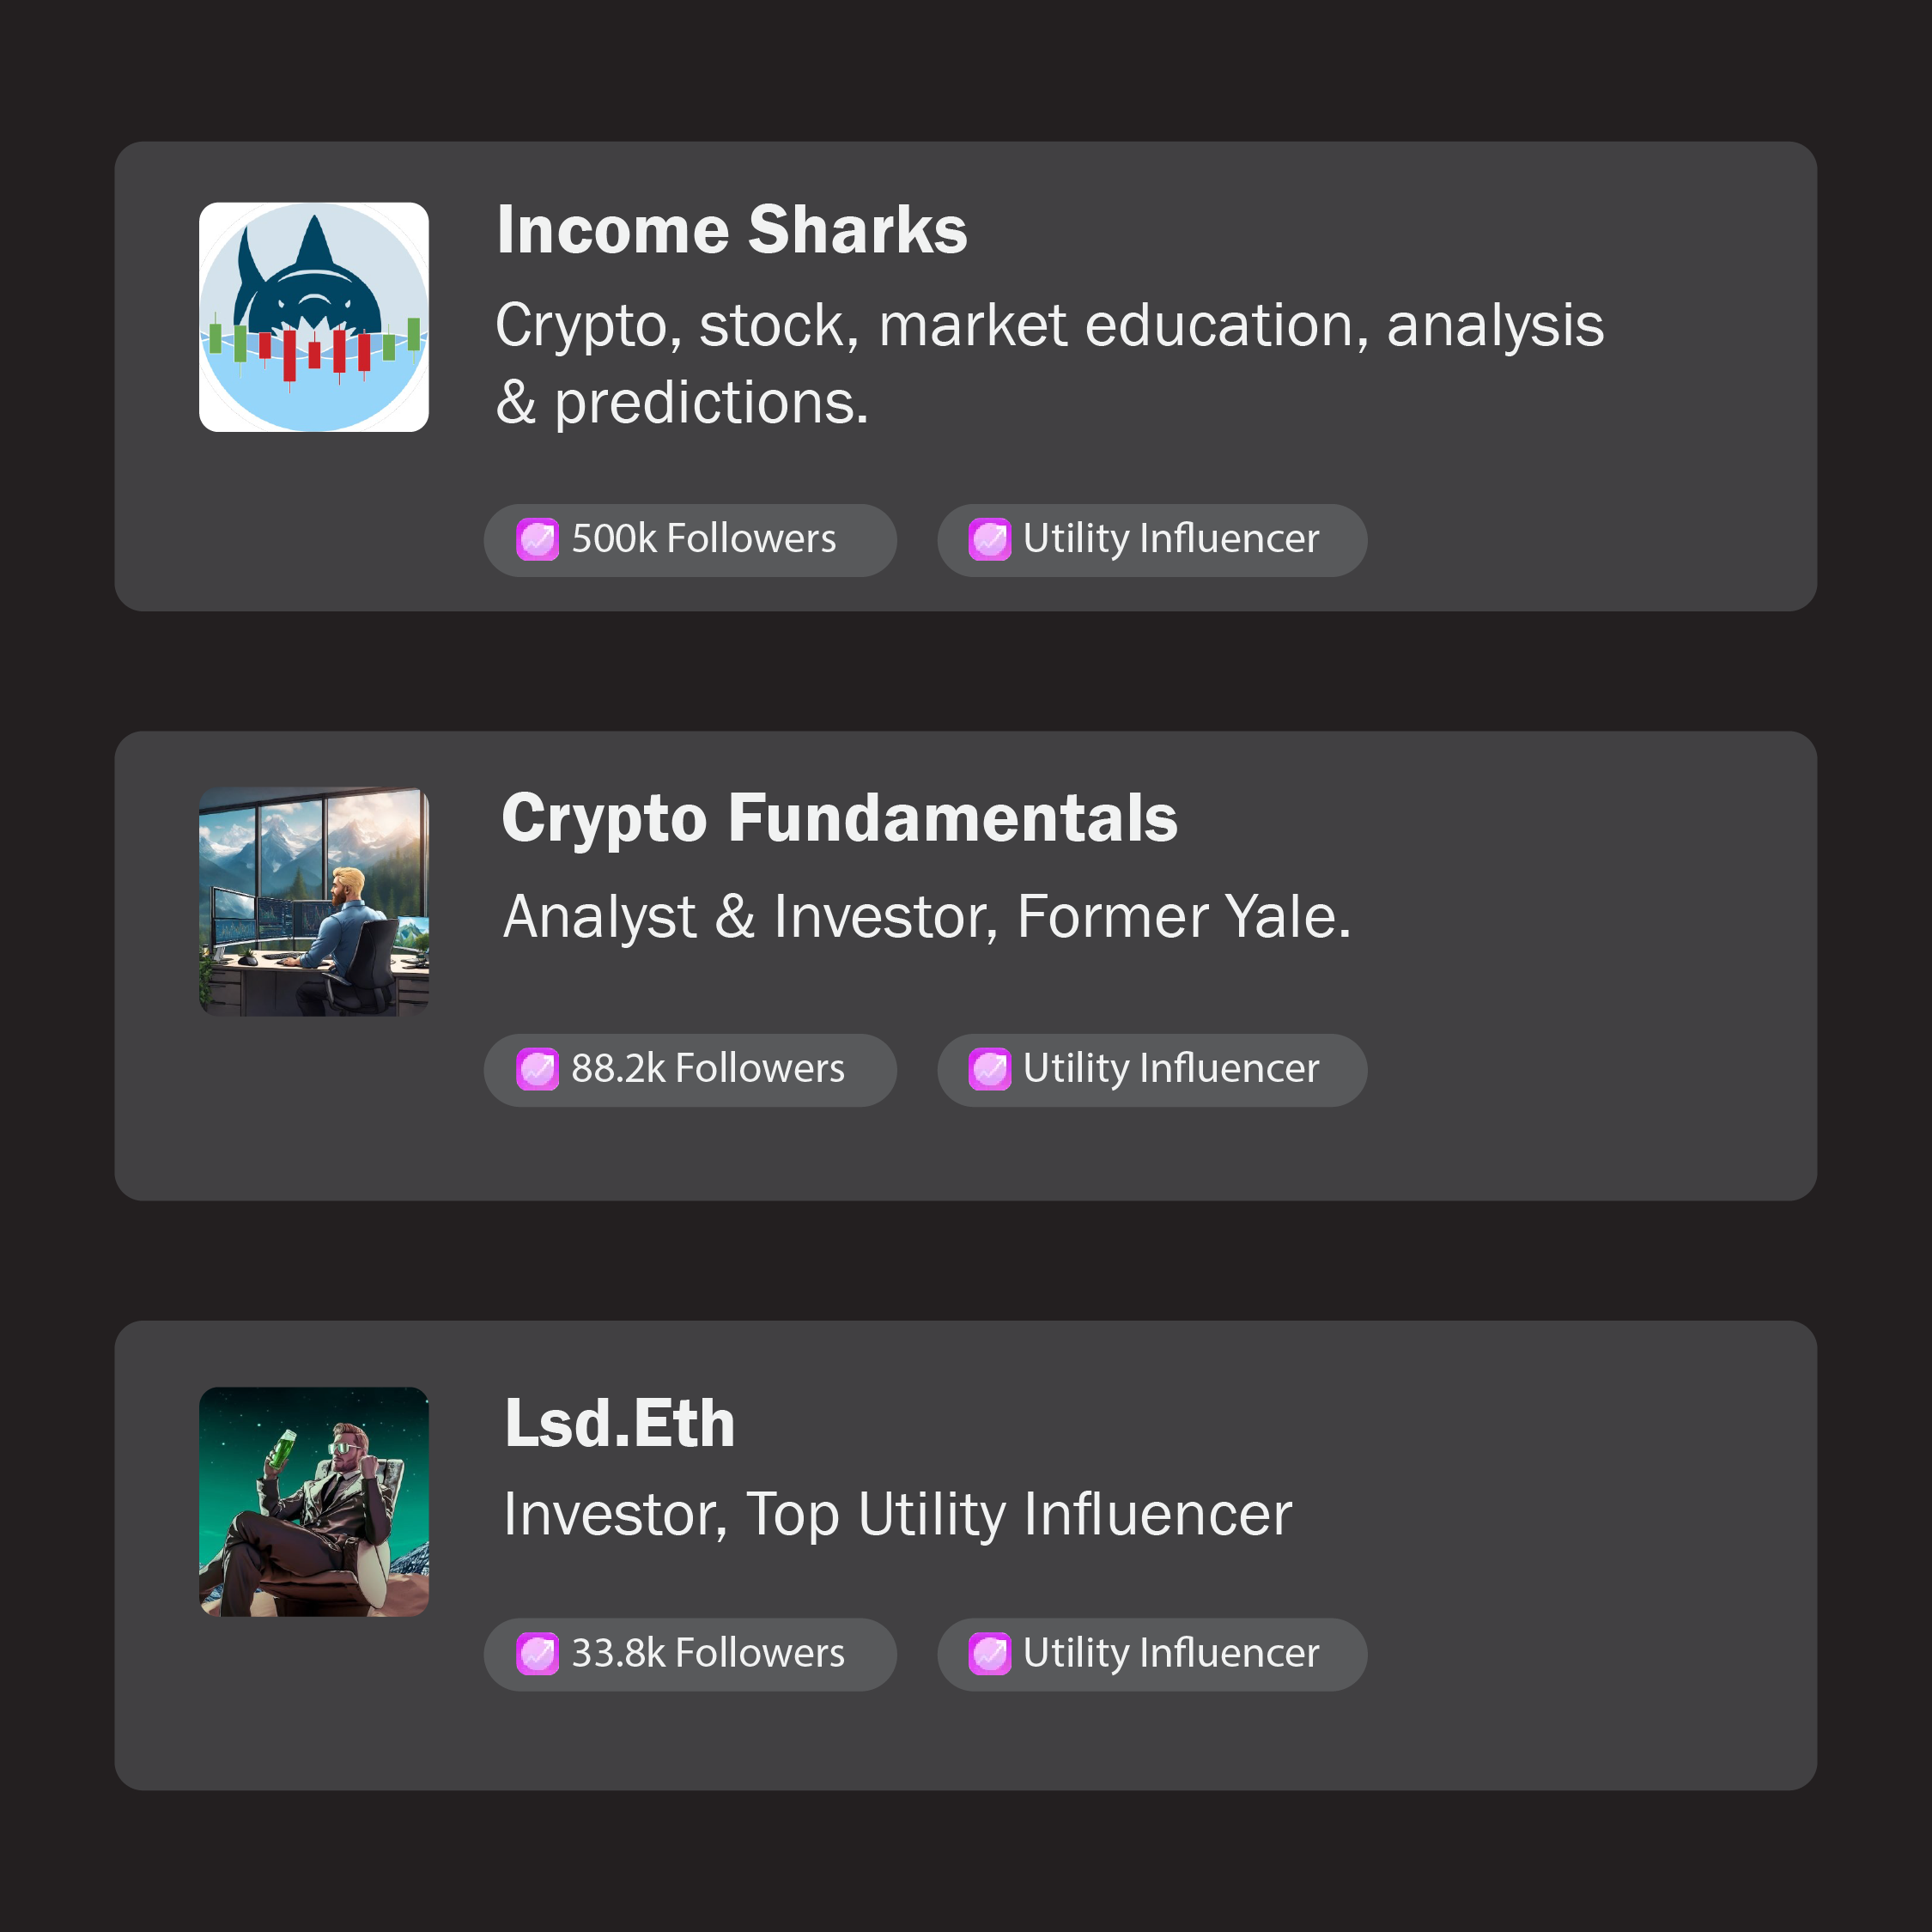Click Utility Influencer label under Crypto Fundamentals
The width and height of the screenshot is (1932, 1932).
tap(1171, 1069)
